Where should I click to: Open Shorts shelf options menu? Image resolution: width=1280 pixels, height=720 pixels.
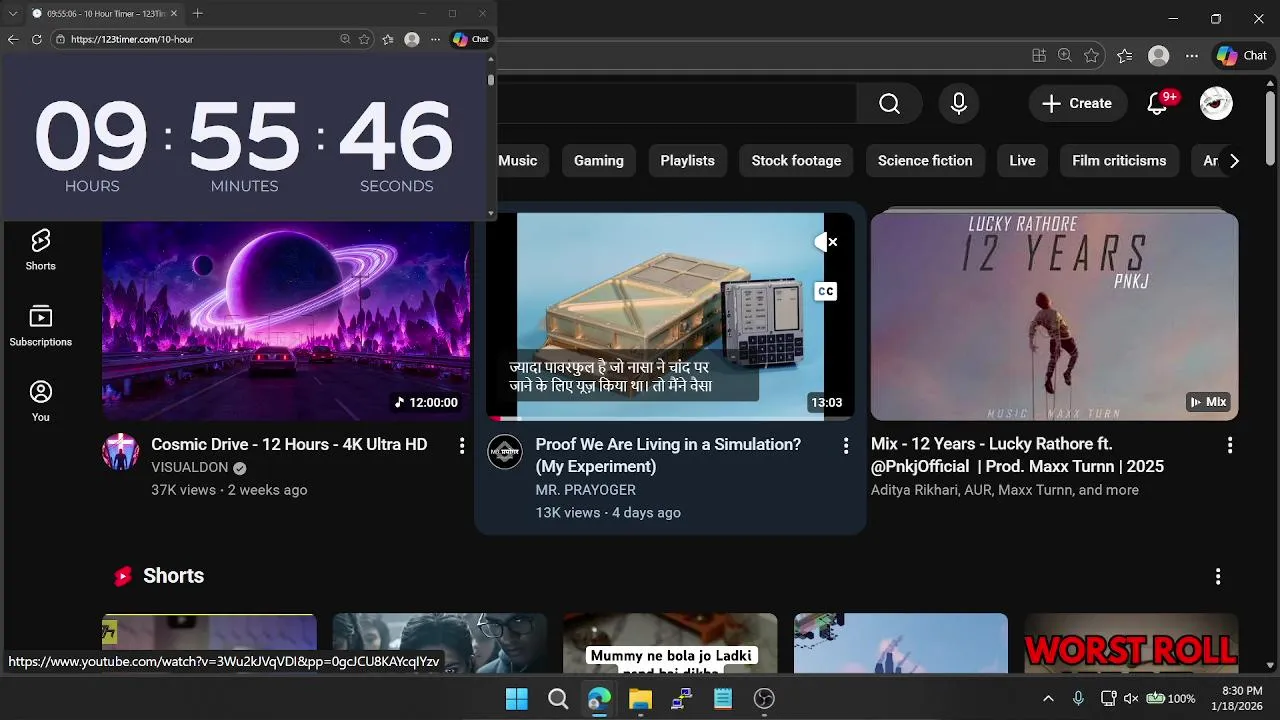1218,576
